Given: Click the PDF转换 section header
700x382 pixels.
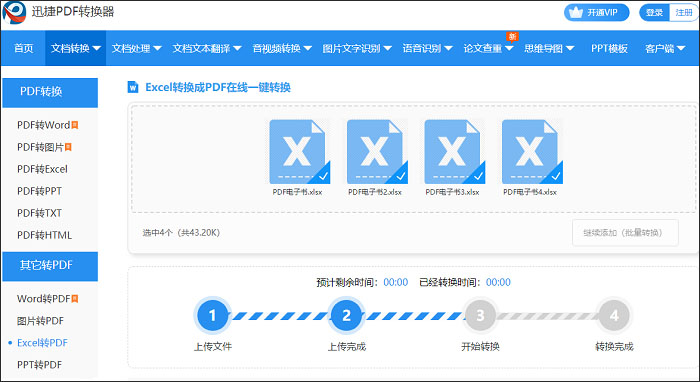Looking at the screenshot, I should (50, 92).
